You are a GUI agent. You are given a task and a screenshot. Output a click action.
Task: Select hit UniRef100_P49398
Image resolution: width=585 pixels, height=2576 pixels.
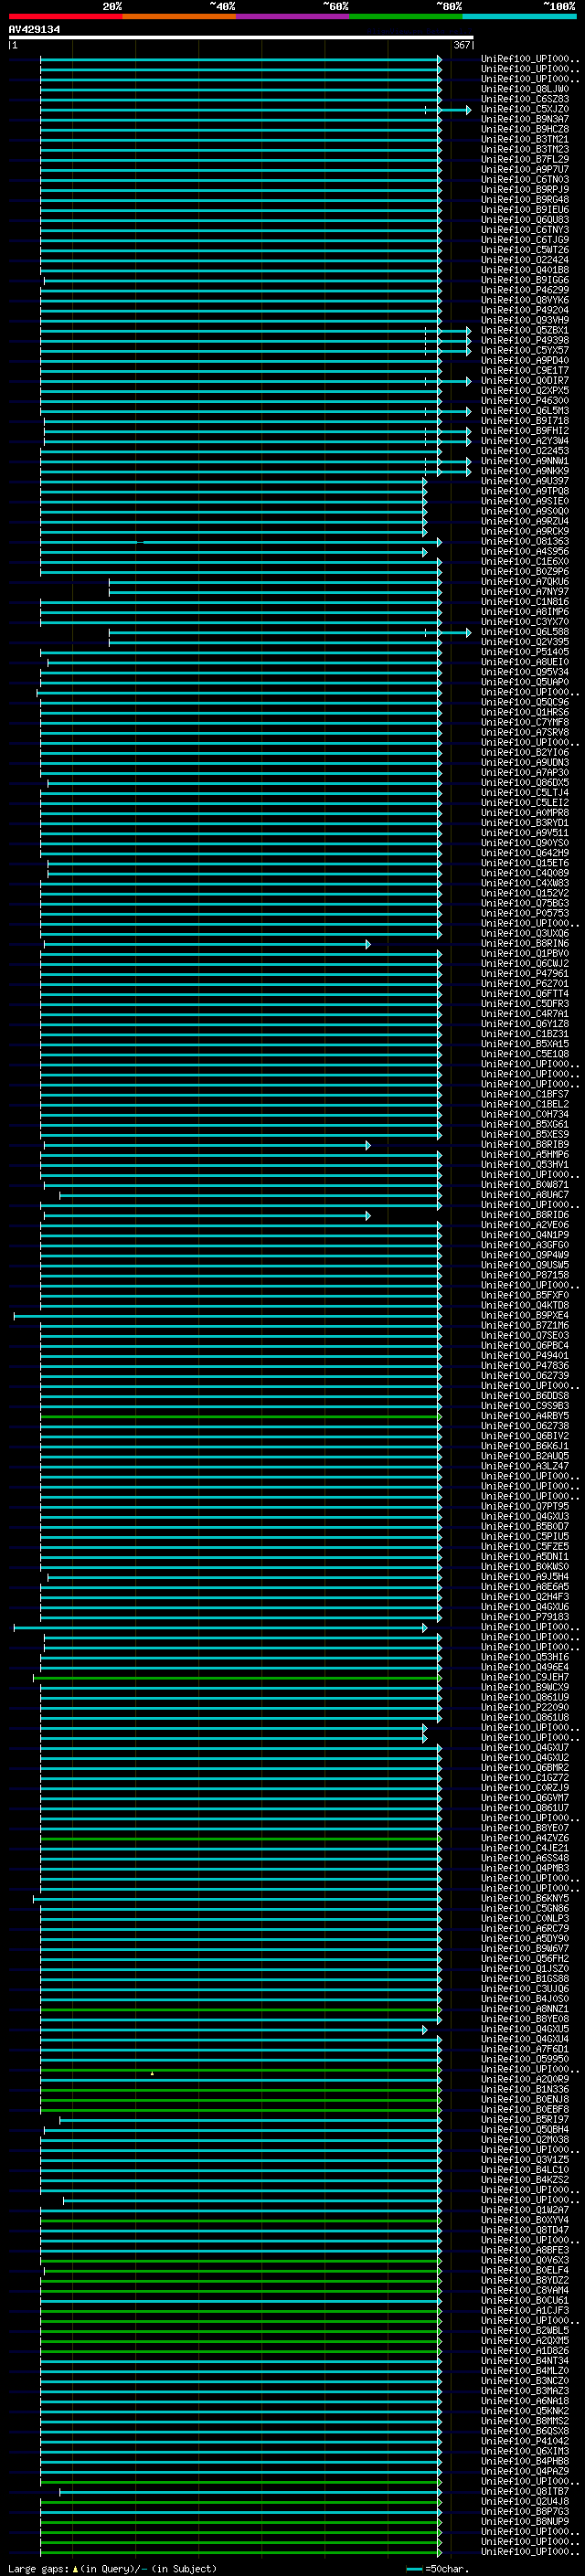pos(525,340)
